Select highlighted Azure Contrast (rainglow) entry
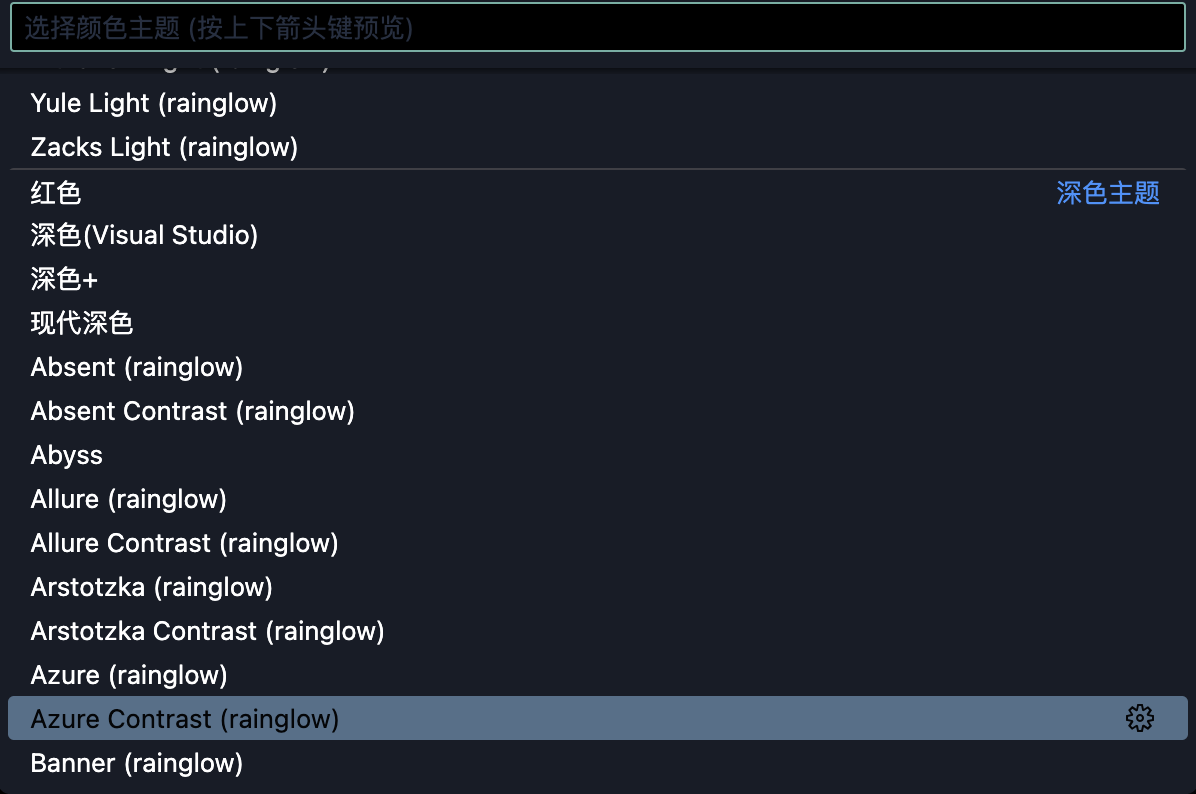1196x794 pixels. pyautogui.click(x=598, y=718)
